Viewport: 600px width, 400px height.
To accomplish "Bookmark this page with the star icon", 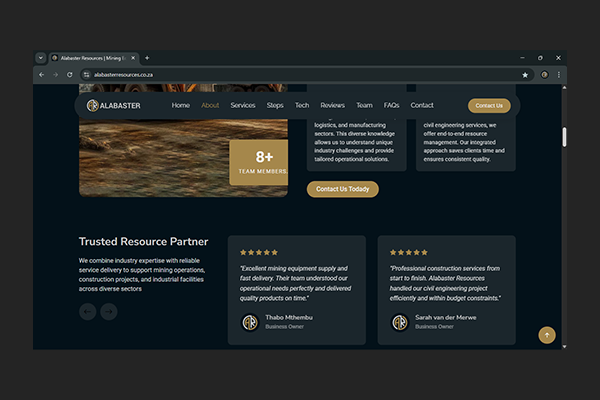I will coord(525,75).
